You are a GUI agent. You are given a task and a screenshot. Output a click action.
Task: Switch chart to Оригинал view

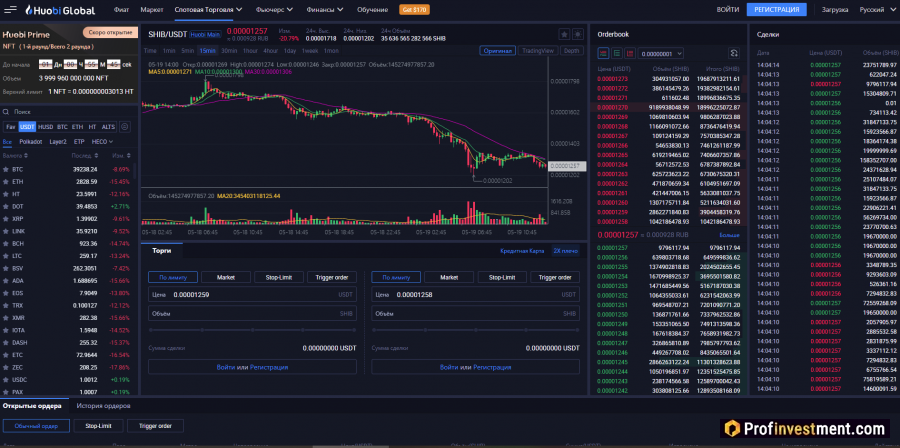point(498,50)
